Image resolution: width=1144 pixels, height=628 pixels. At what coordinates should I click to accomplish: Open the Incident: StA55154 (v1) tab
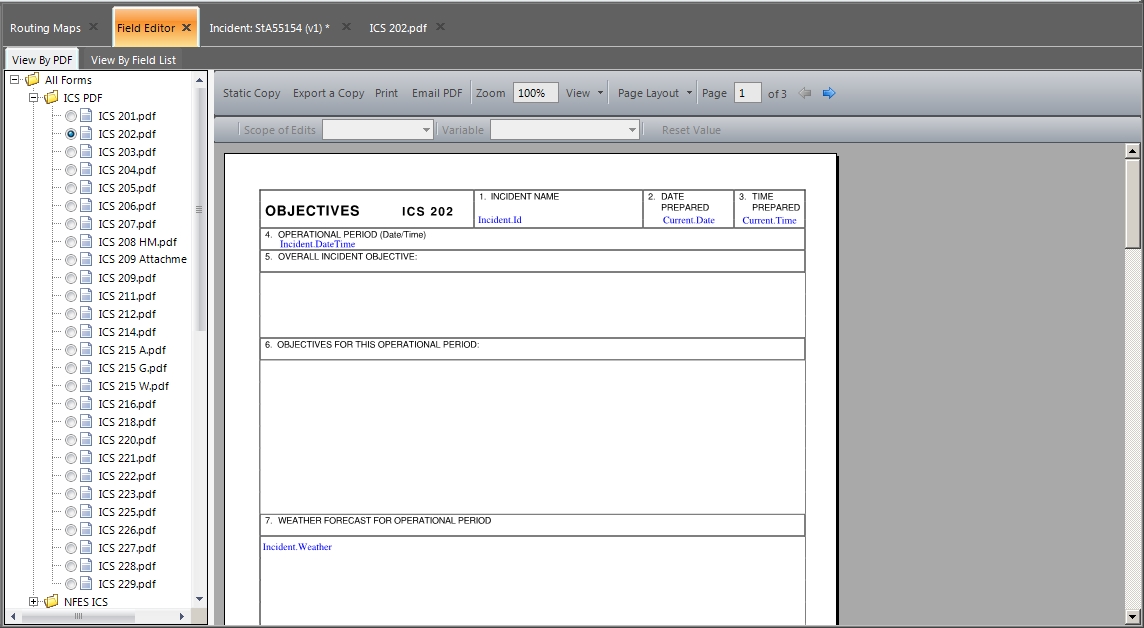(268, 28)
